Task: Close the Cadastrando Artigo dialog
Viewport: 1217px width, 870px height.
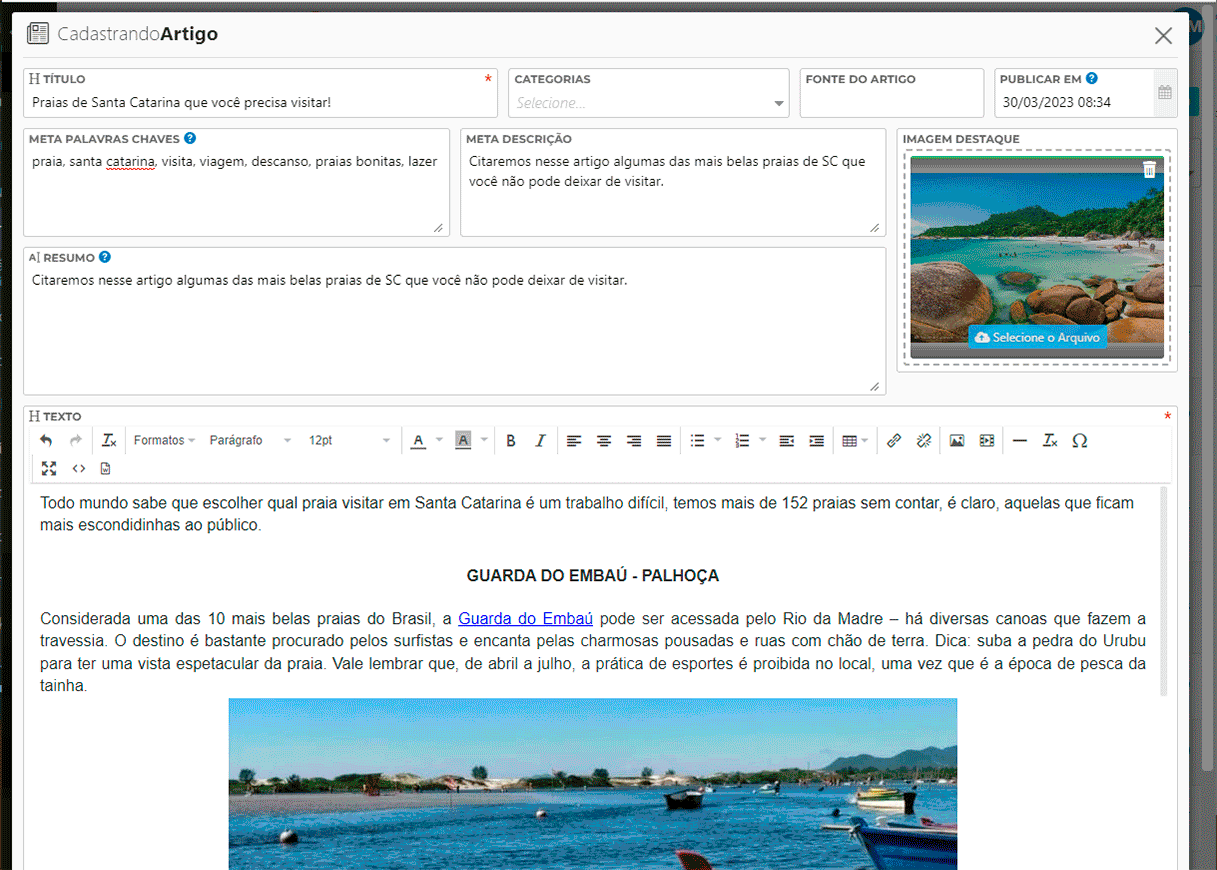Action: click(x=1163, y=36)
